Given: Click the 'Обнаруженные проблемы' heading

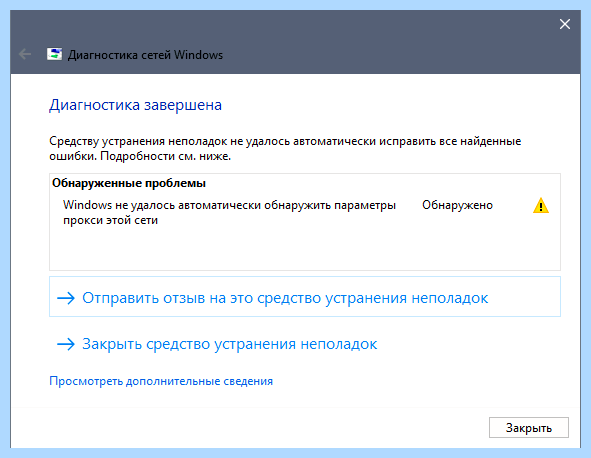Looking at the screenshot, I should (129, 183).
